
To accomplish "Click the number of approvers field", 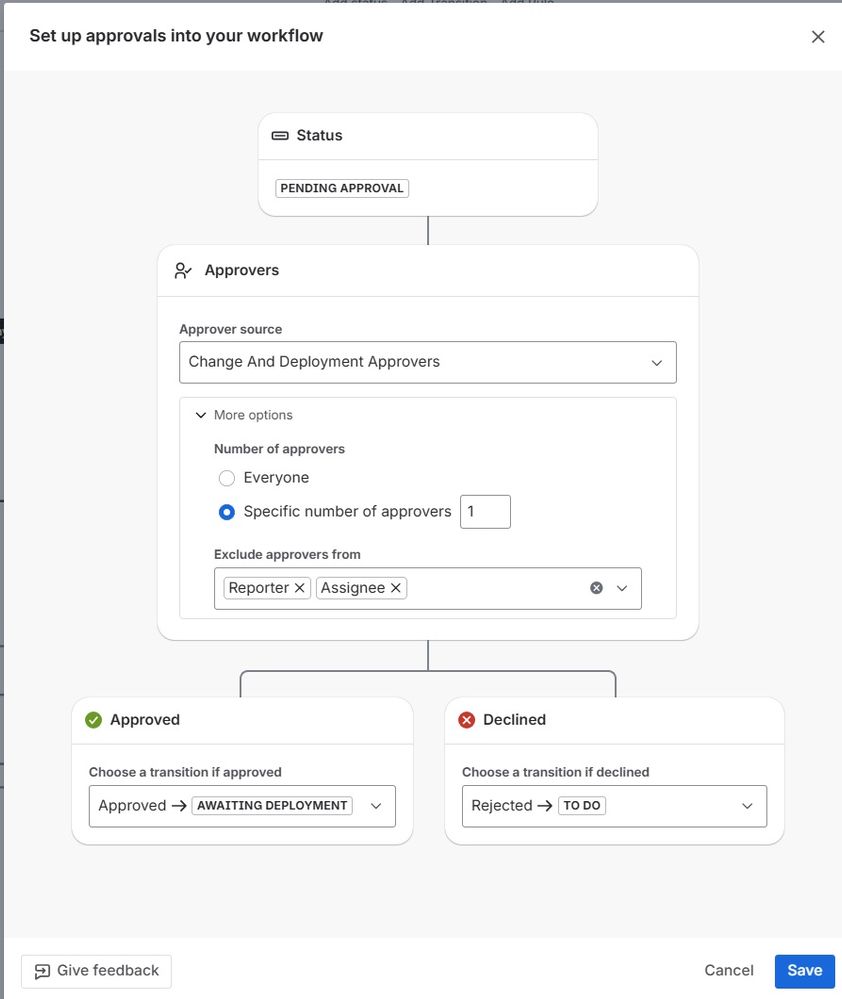I will click(x=485, y=512).
